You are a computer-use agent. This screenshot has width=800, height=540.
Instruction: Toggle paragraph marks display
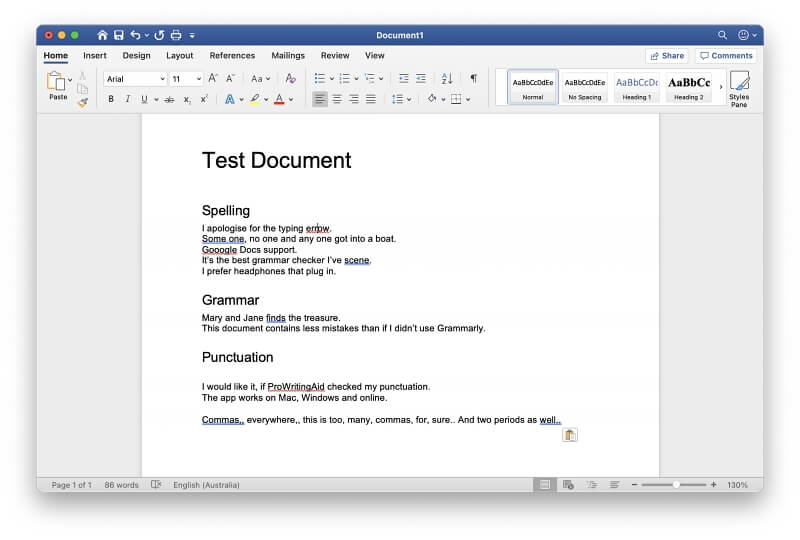(473, 78)
